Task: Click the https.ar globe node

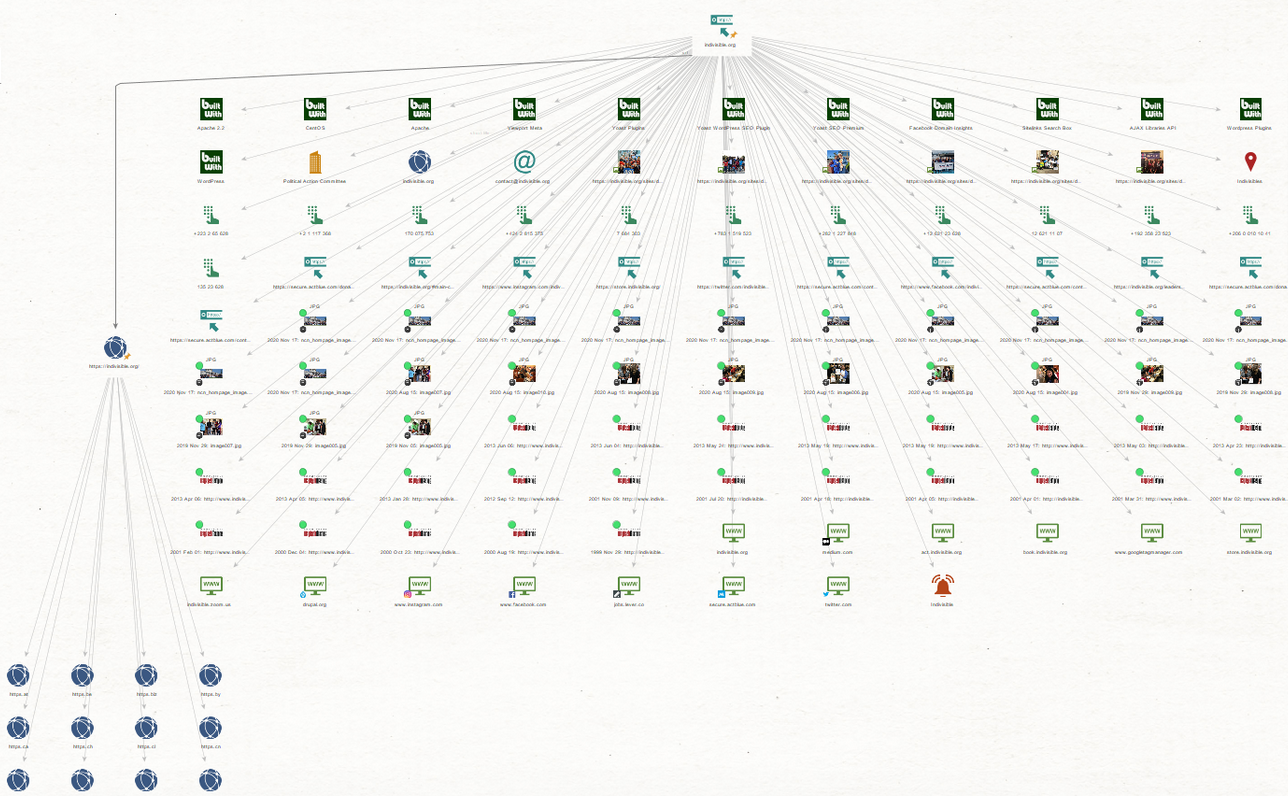Action: [x=19, y=676]
